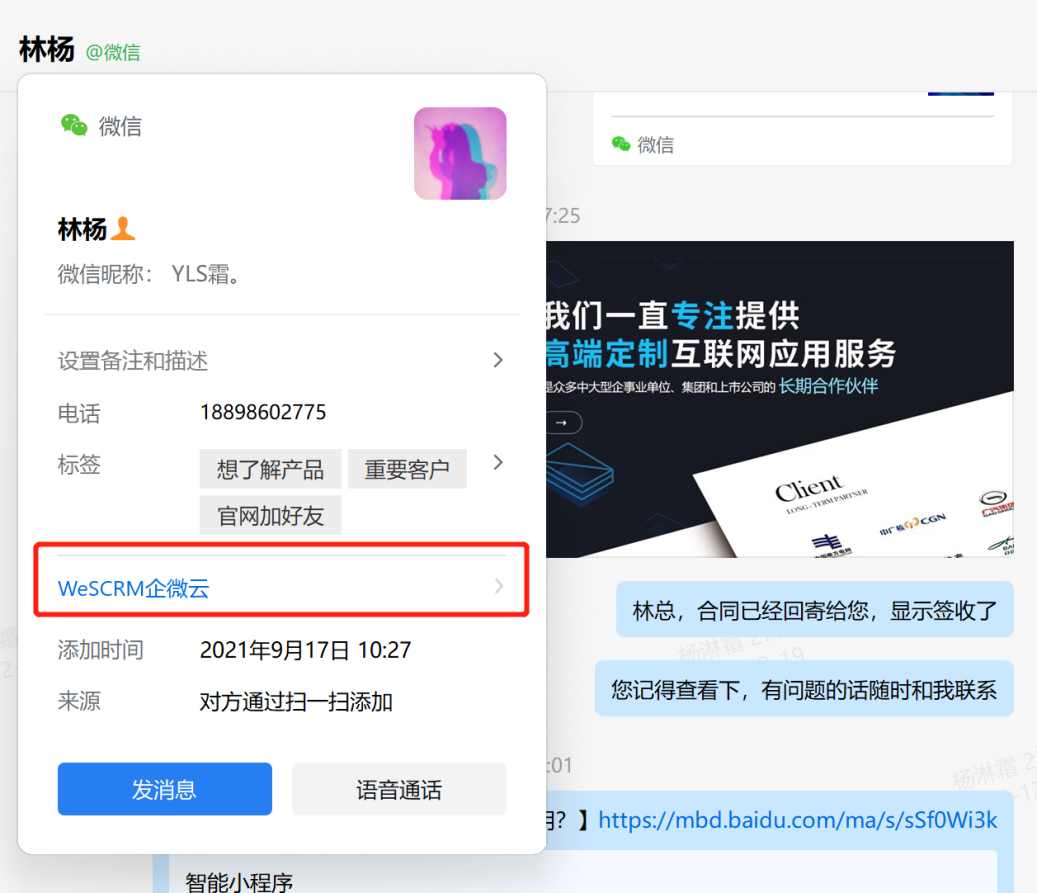Click the 您记得查看下 message bubble
This screenshot has width=1037, height=893.
(x=803, y=689)
